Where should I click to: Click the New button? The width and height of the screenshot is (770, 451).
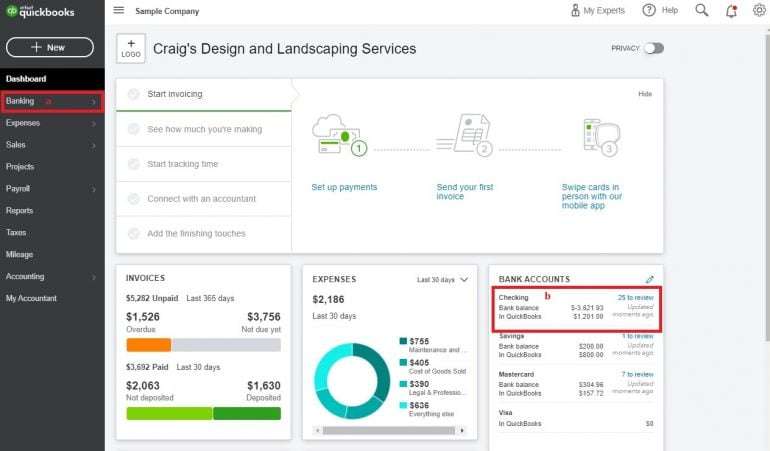click(x=50, y=47)
